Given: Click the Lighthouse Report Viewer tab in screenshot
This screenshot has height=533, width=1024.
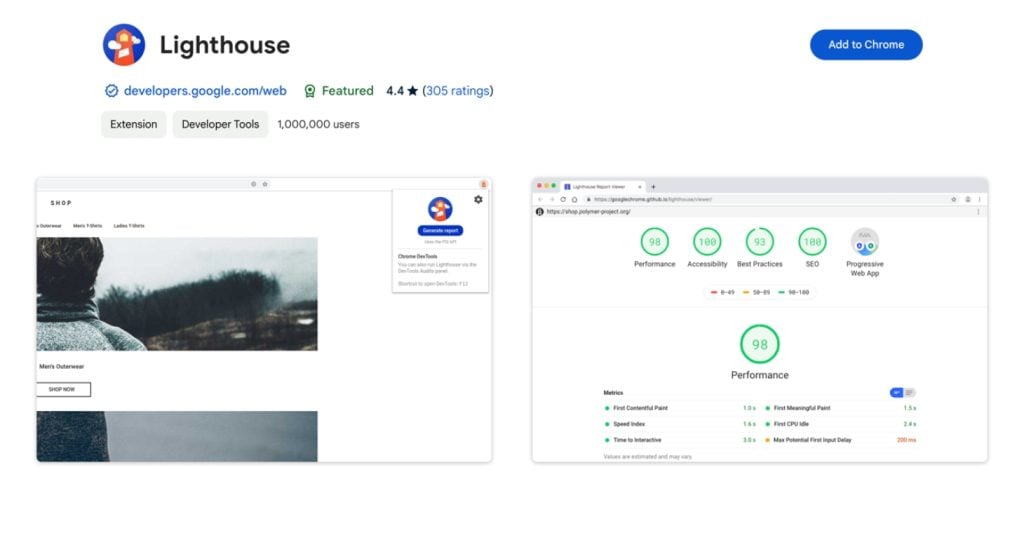Looking at the screenshot, I should [602, 187].
